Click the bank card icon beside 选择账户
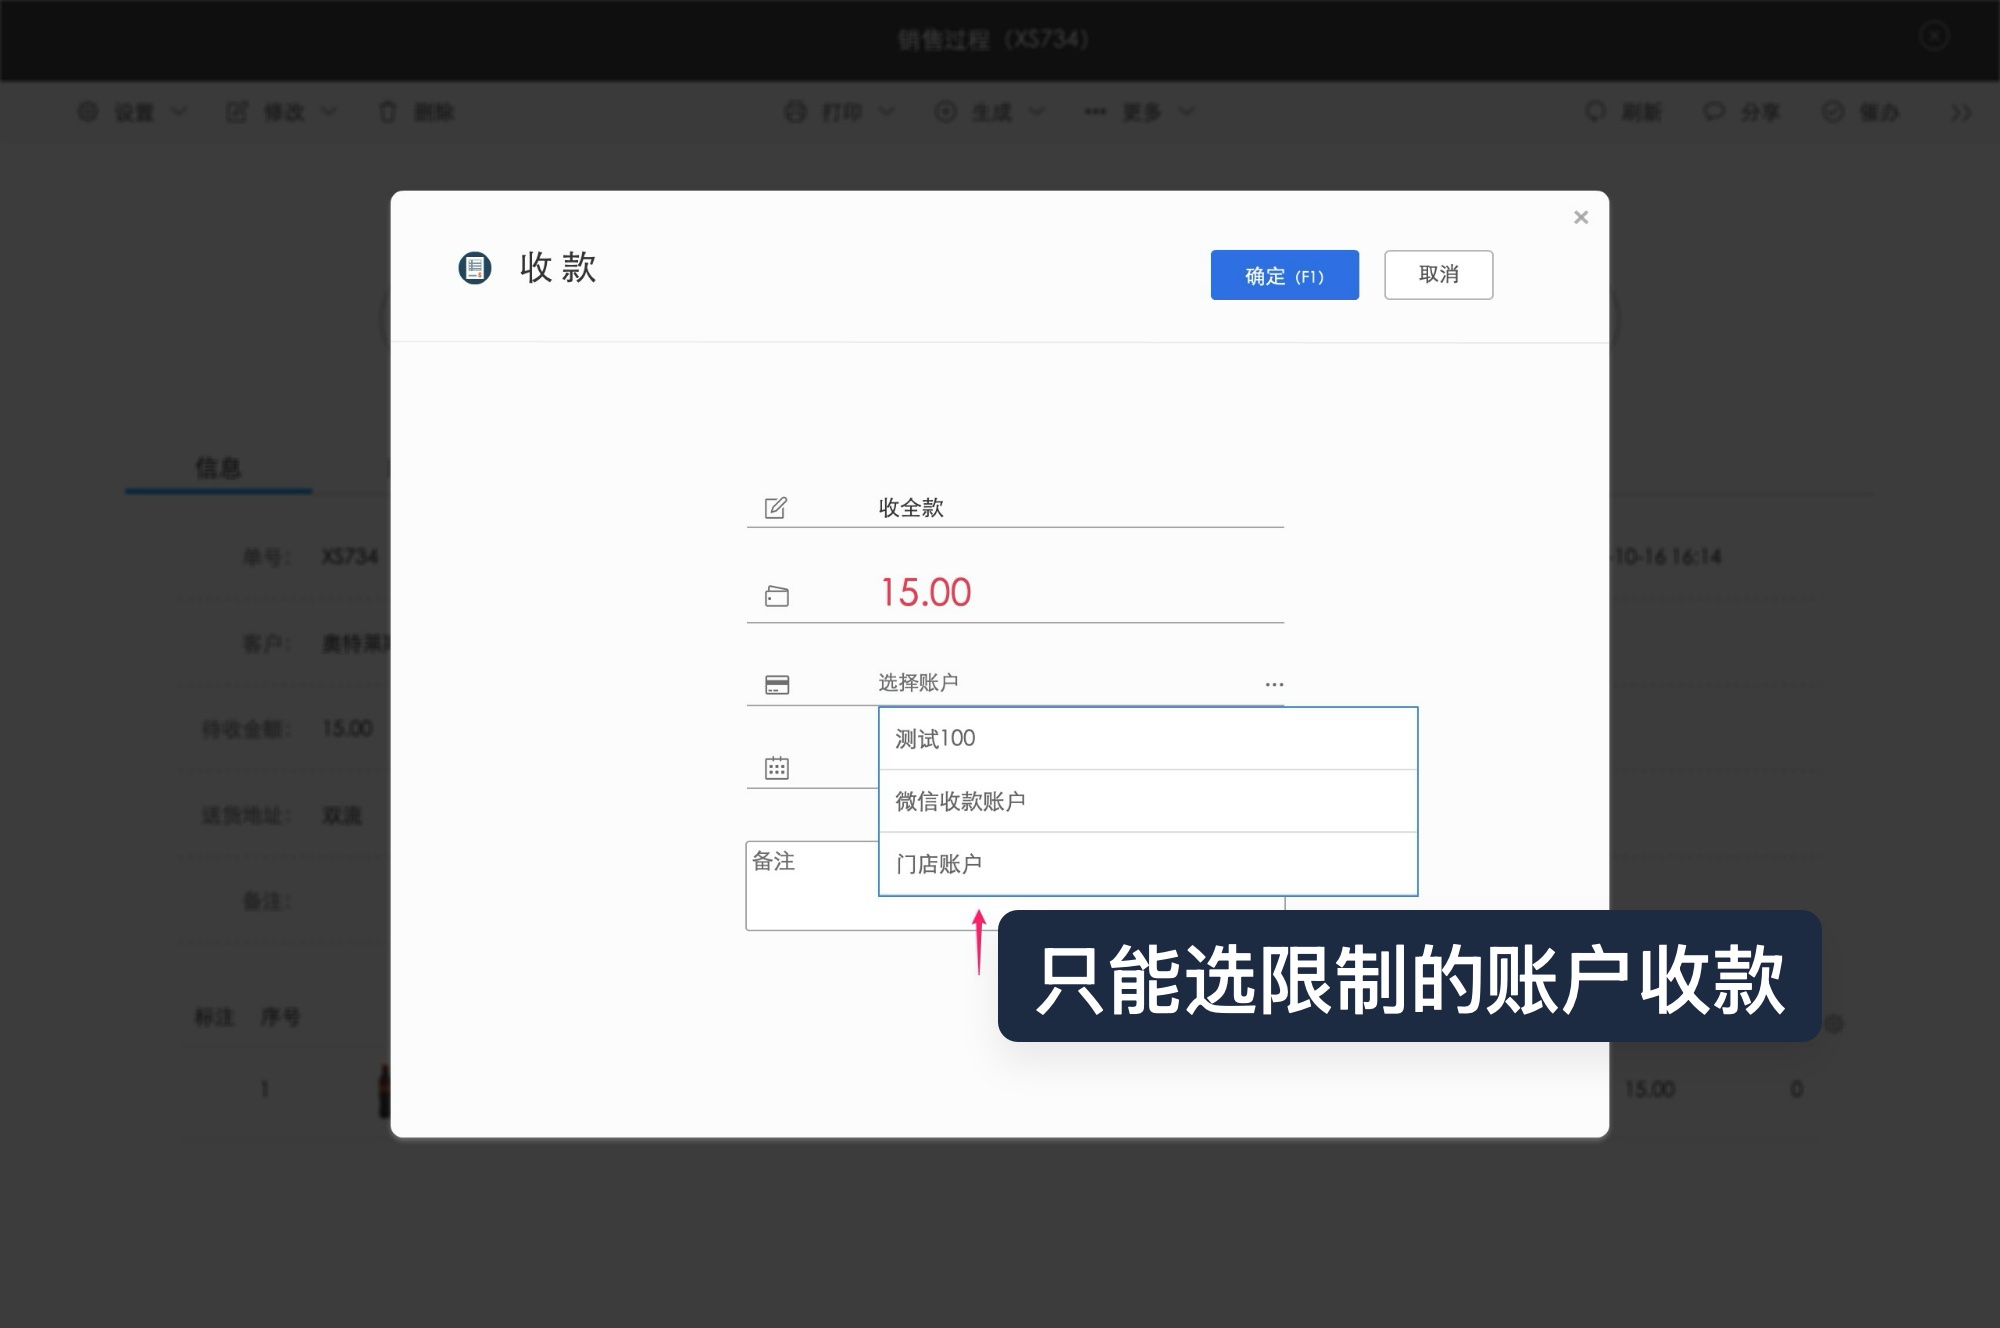 point(775,683)
